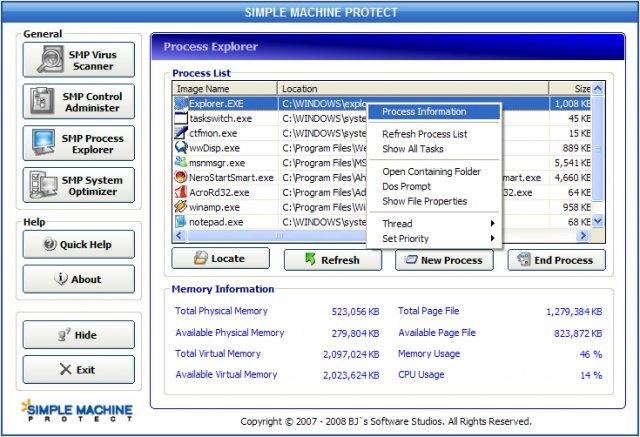The height and width of the screenshot is (437, 640).
Task: Open SMP Process Explorer
Action: [x=79, y=143]
